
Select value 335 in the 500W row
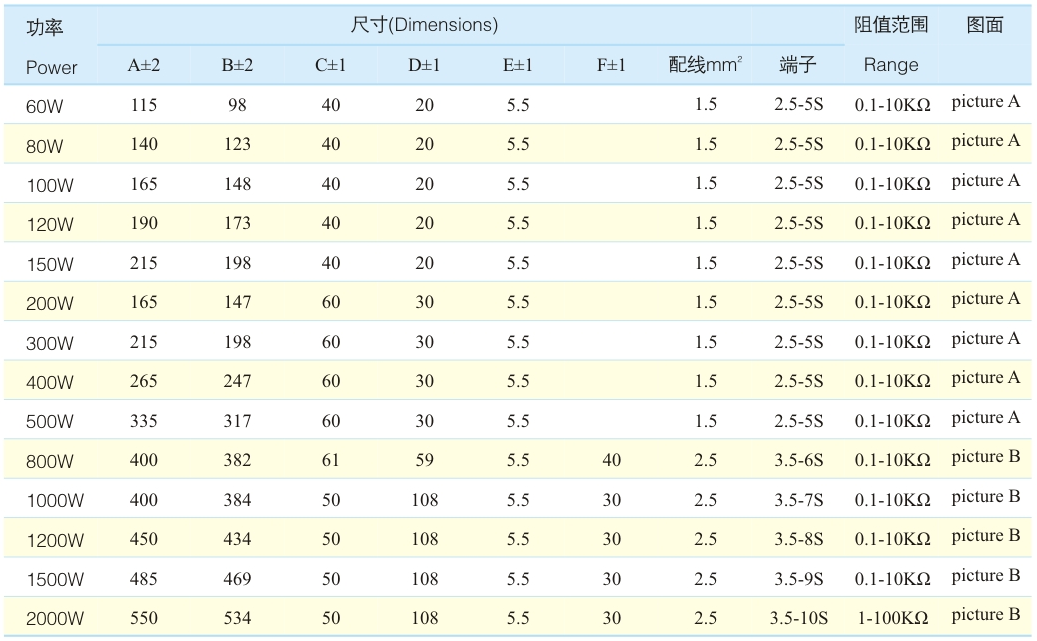point(144,421)
